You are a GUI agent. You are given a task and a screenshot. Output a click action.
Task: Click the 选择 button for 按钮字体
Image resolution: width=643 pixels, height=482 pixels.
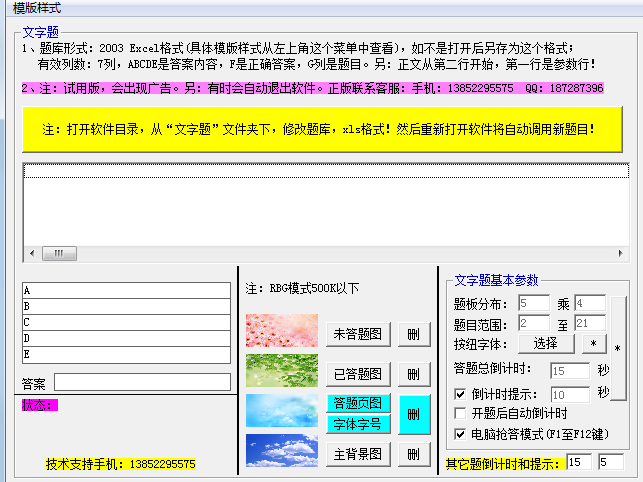coord(546,343)
